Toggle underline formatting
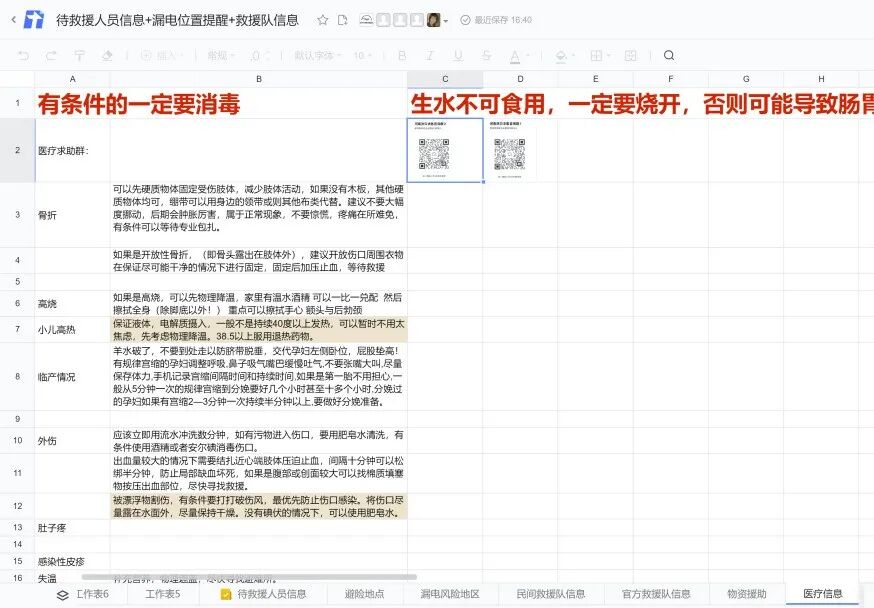This screenshot has height=608, width=874. point(458,55)
